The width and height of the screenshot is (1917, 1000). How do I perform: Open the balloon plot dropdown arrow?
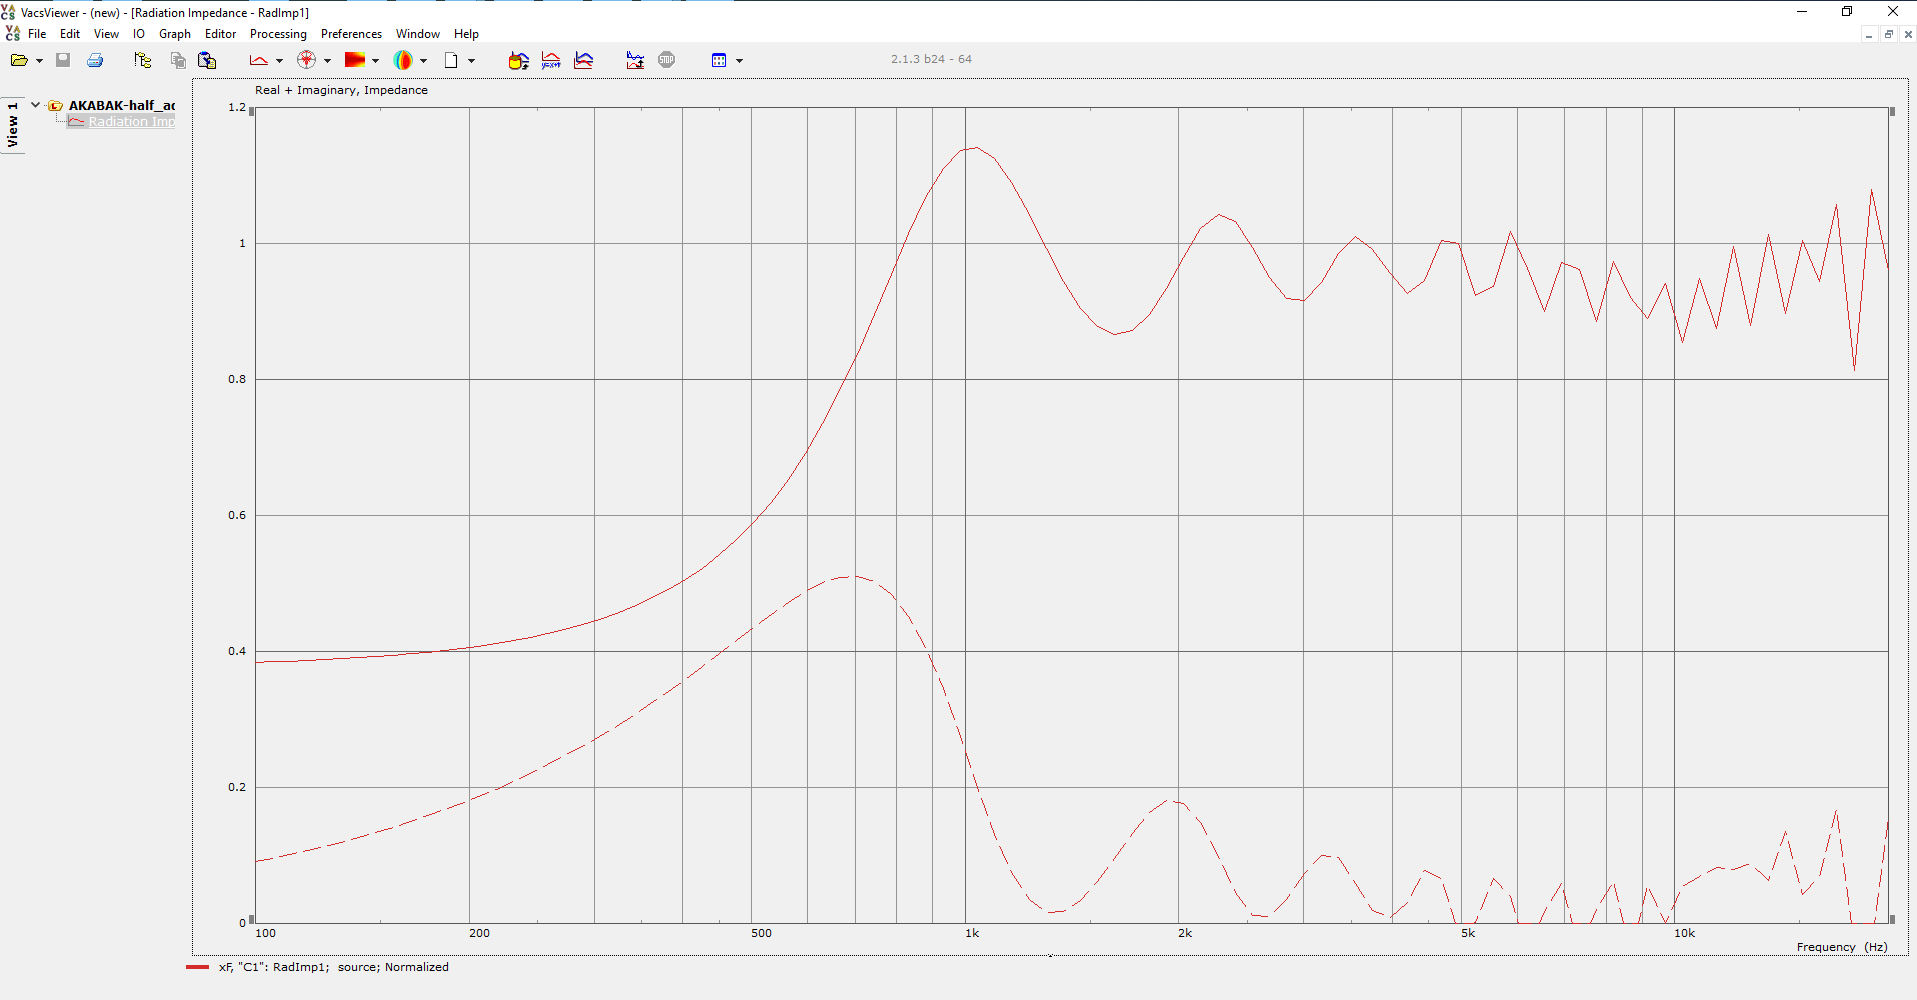pyautogui.click(x=423, y=61)
